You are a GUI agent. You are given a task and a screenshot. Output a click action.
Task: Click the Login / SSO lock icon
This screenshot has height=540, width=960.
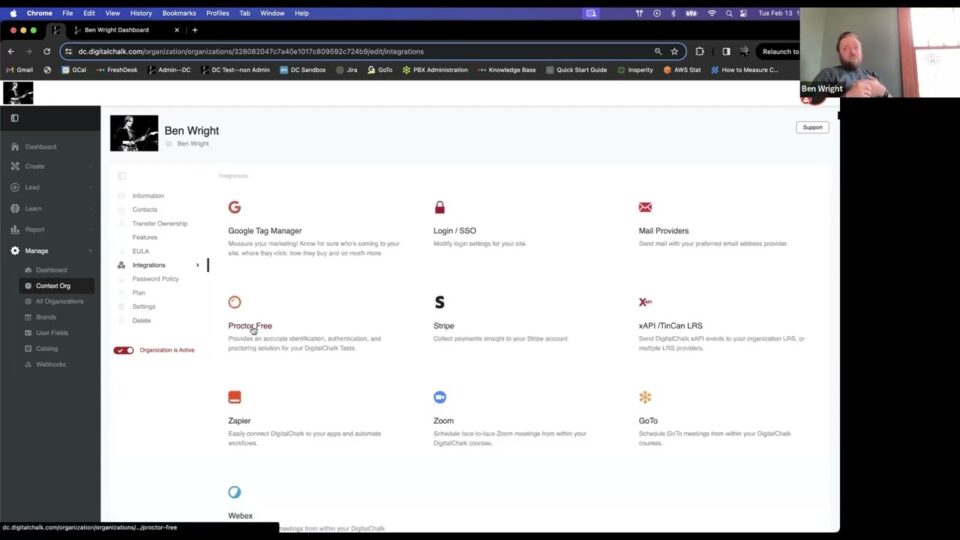coord(440,207)
